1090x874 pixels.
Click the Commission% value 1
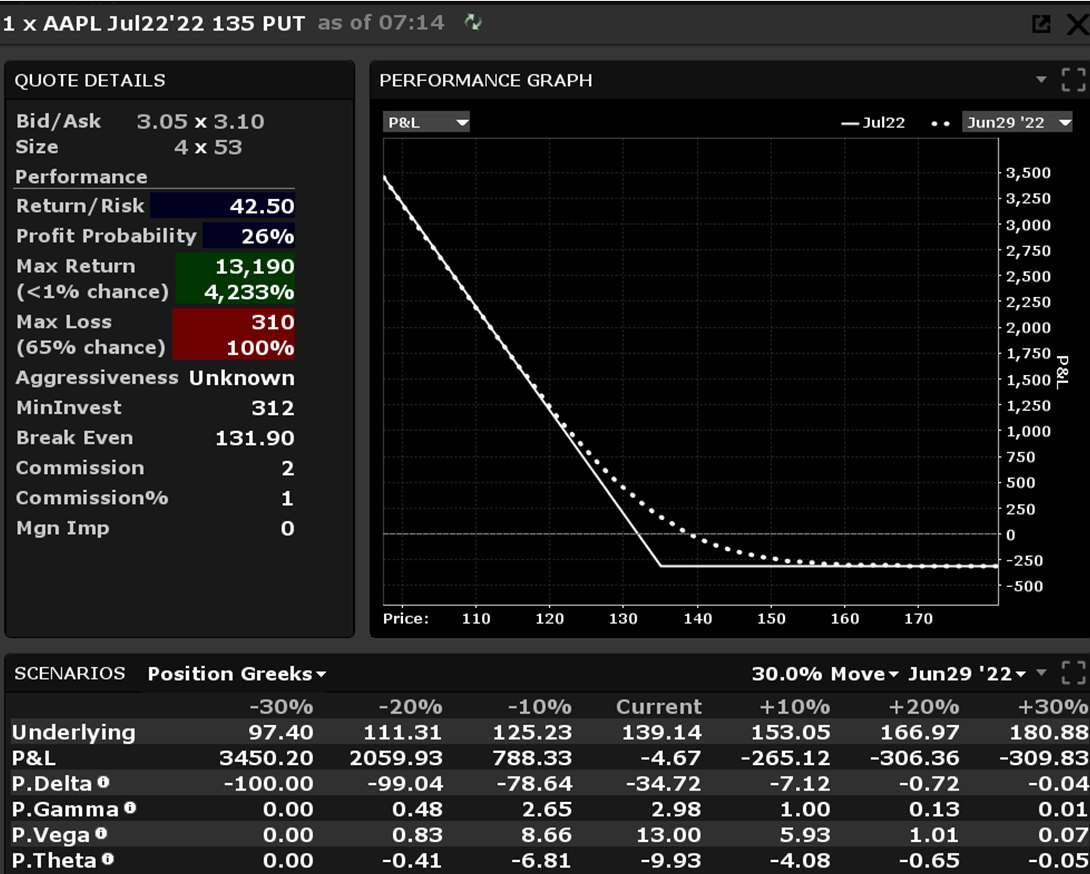(x=288, y=499)
